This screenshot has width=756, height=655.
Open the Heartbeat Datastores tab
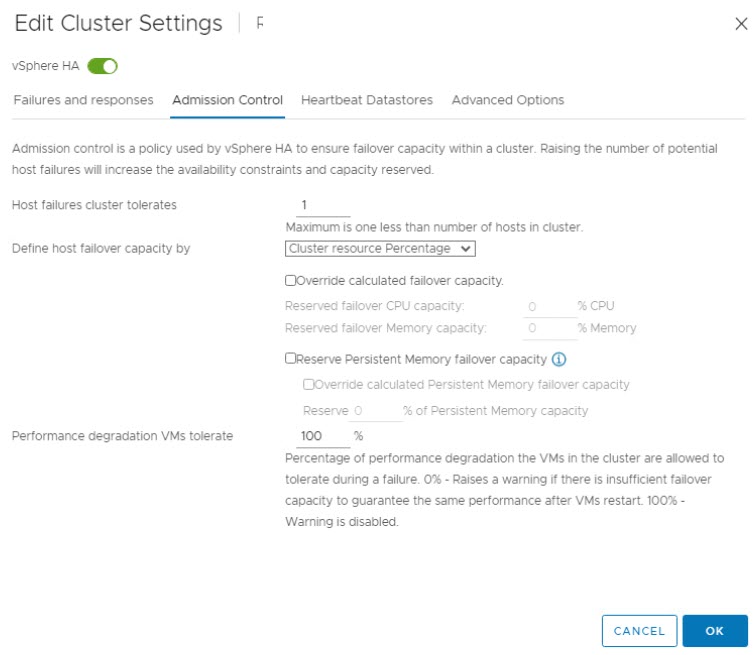click(x=367, y=100)
